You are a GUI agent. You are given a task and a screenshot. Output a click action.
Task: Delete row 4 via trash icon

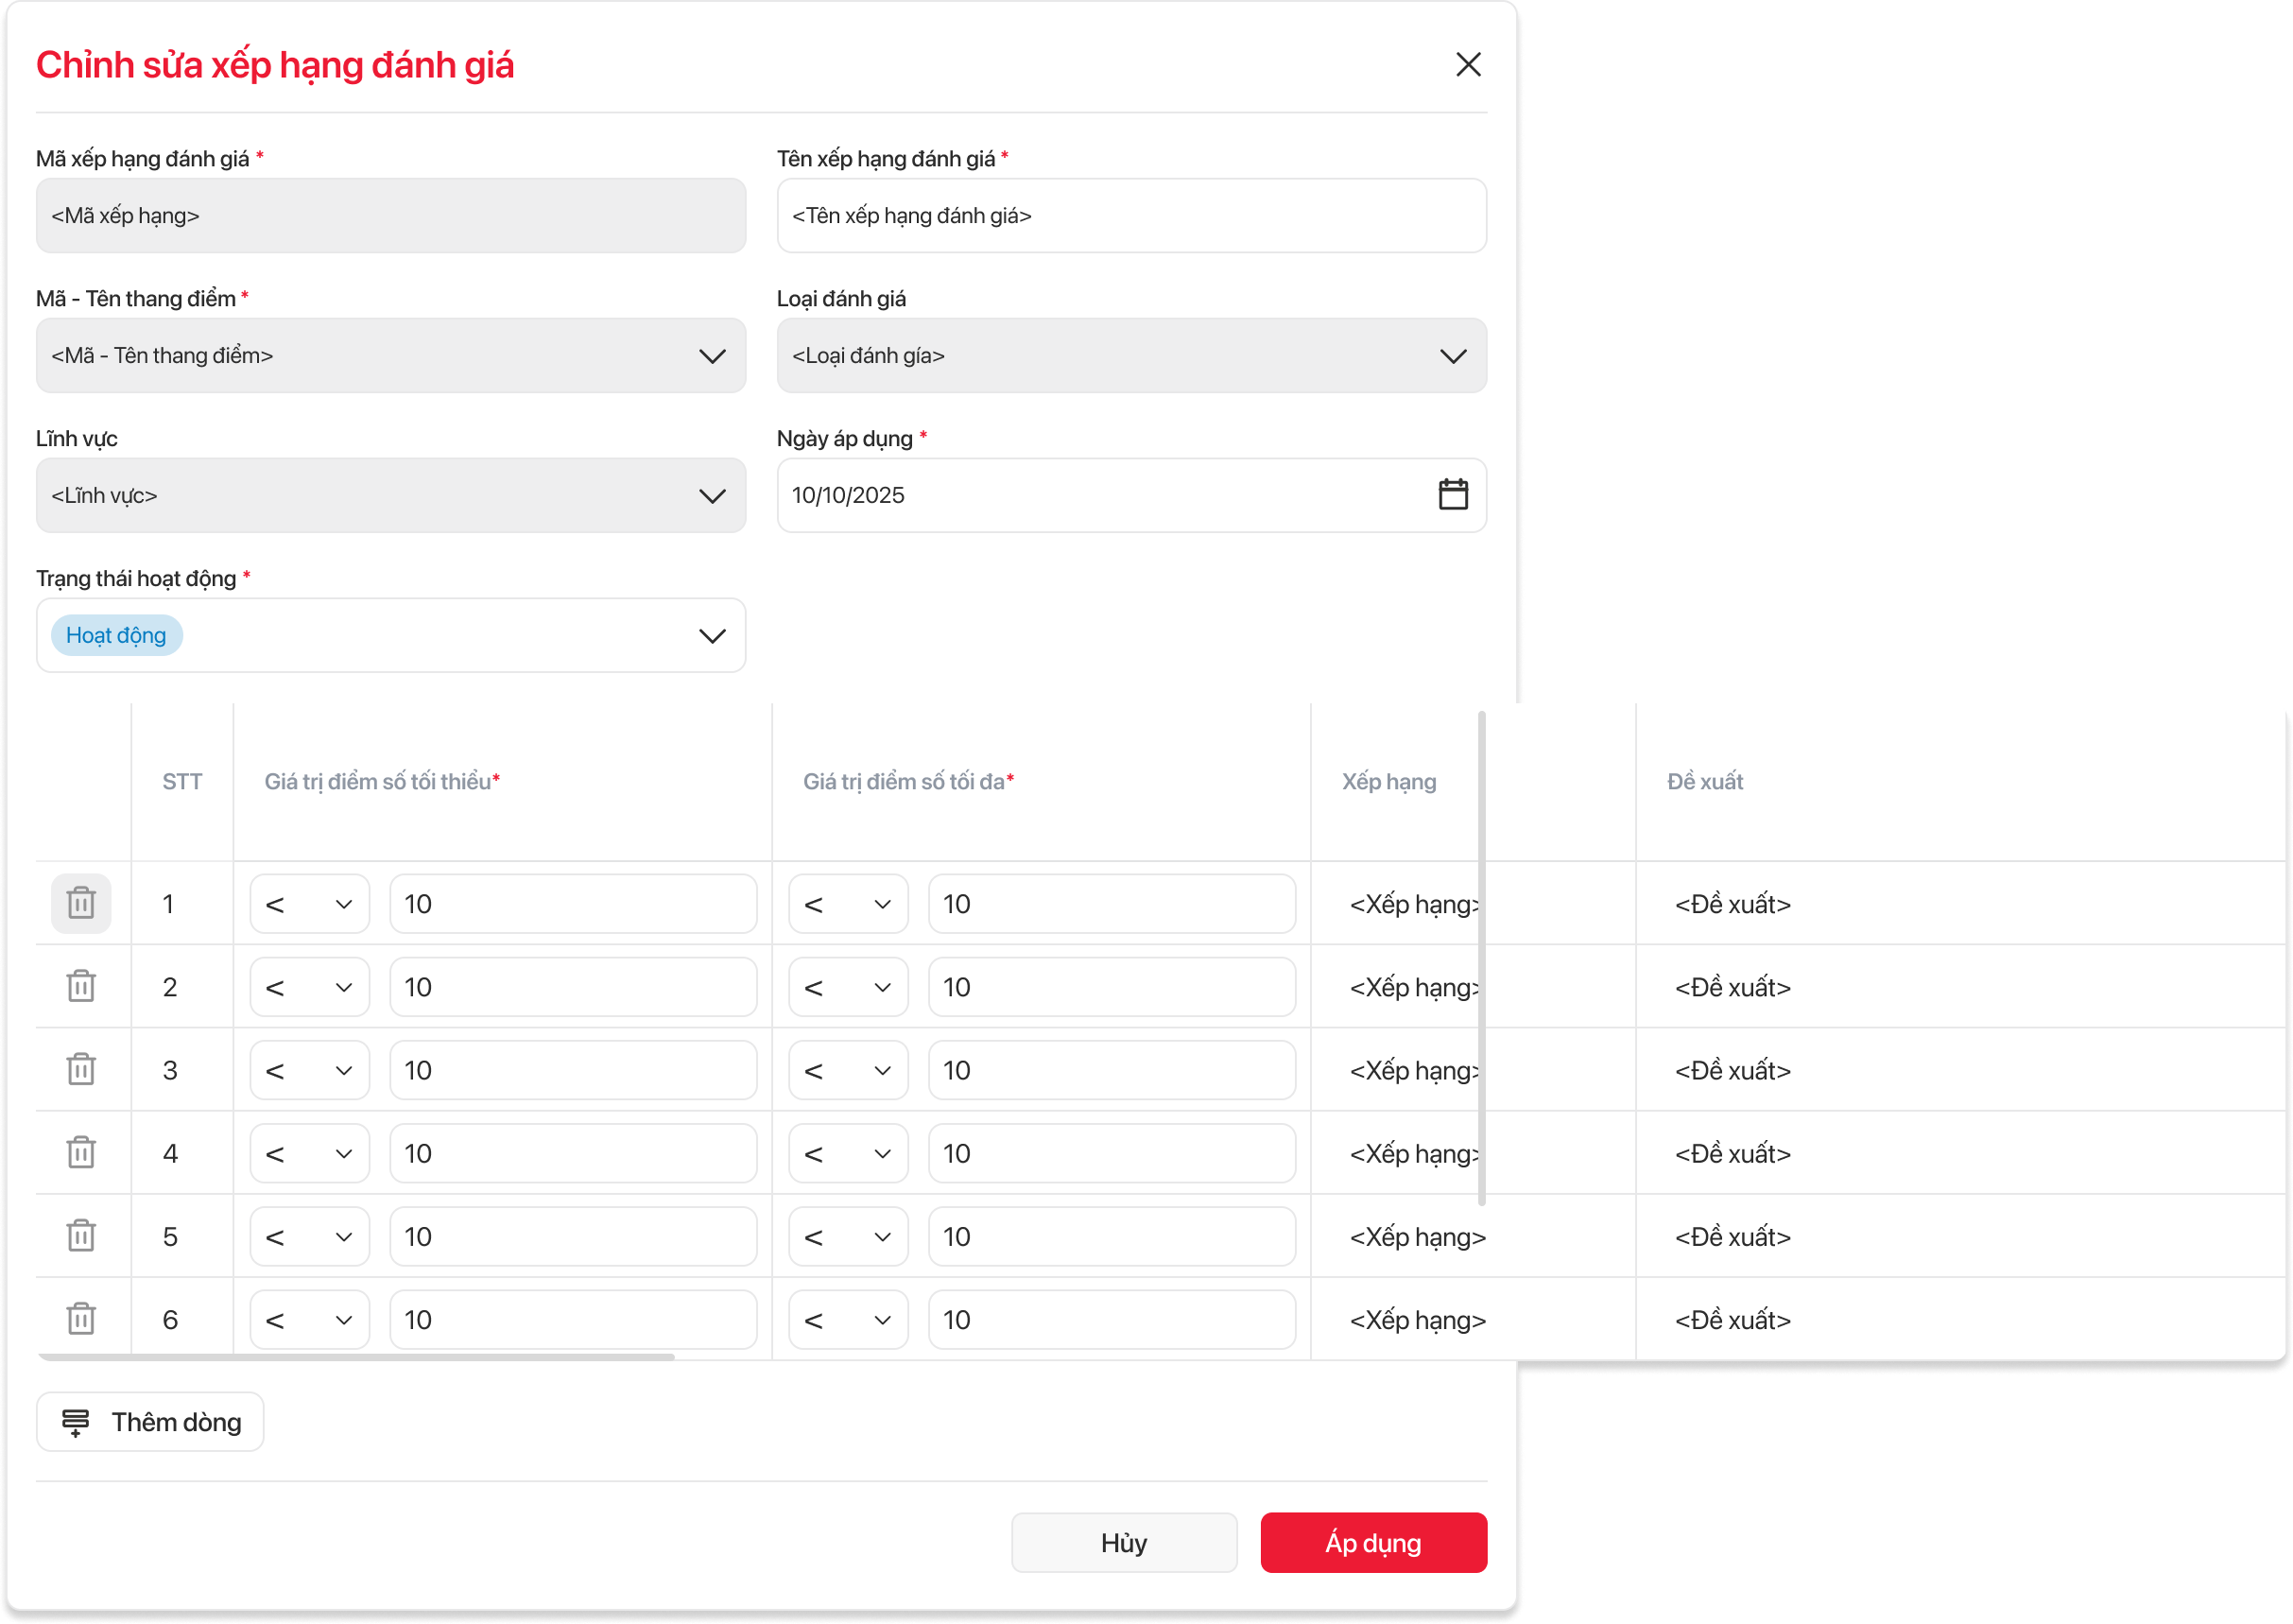click(x=81, y=1152)
